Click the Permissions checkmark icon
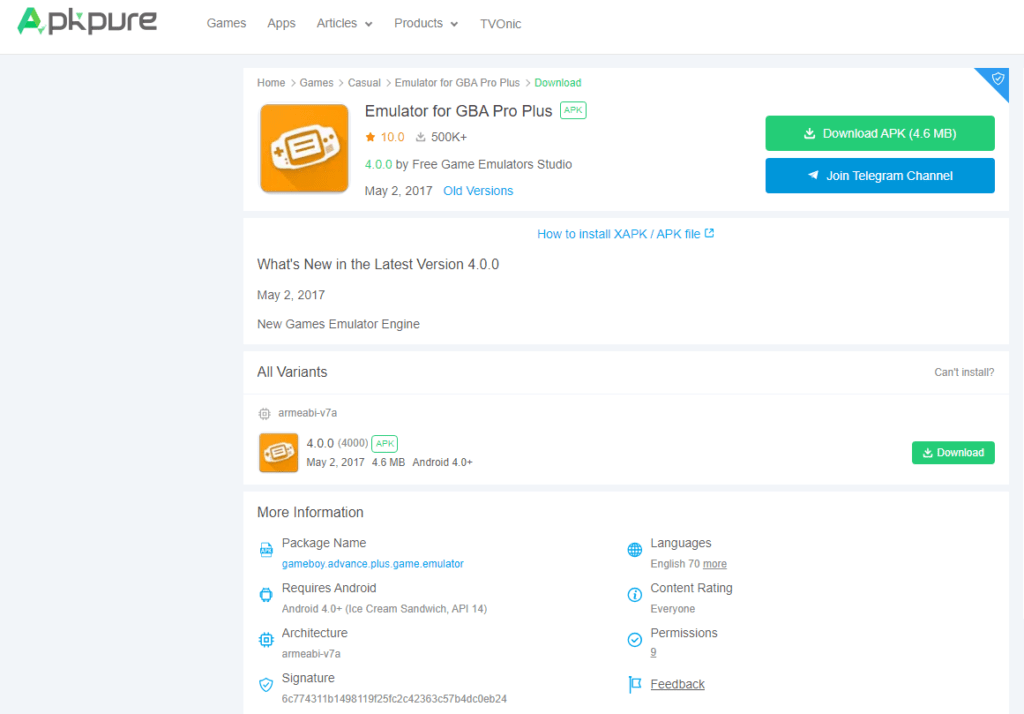 634,640
